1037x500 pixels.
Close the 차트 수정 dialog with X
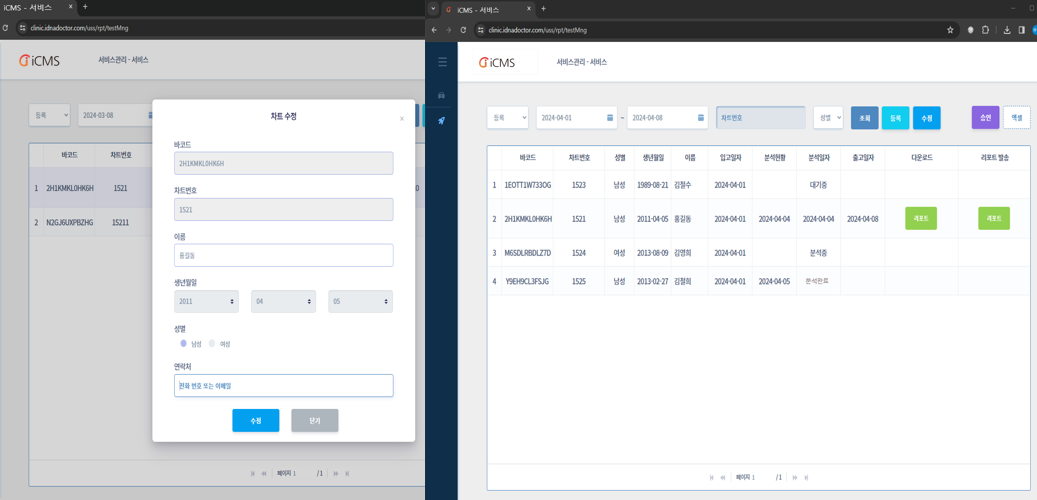point(402,119)
